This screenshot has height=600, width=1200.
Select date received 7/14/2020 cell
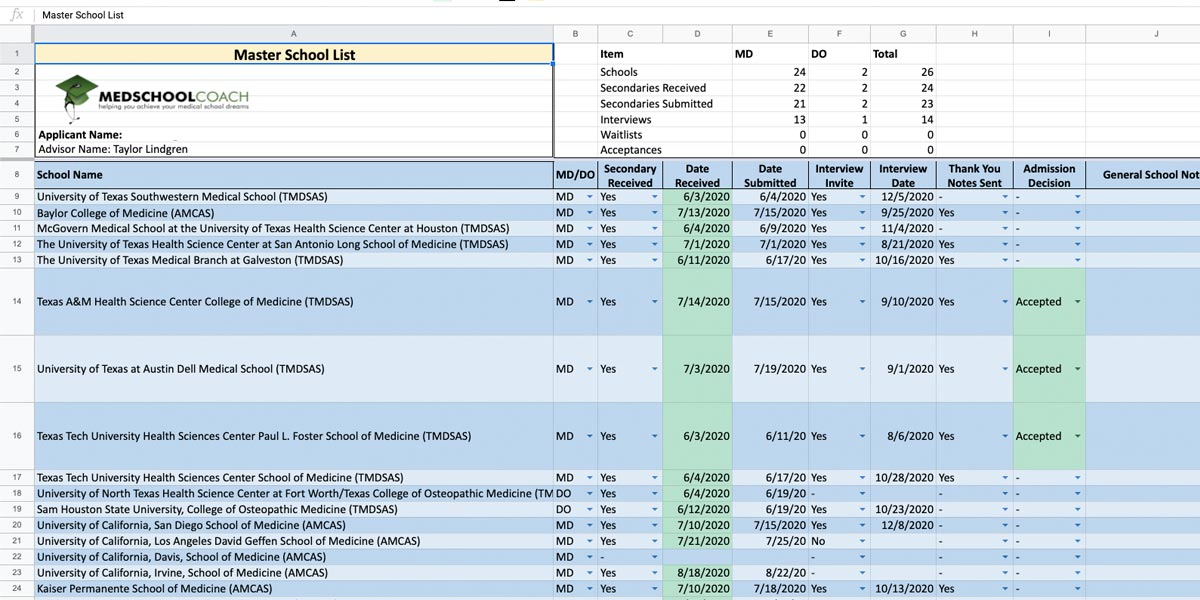[697, 302]
